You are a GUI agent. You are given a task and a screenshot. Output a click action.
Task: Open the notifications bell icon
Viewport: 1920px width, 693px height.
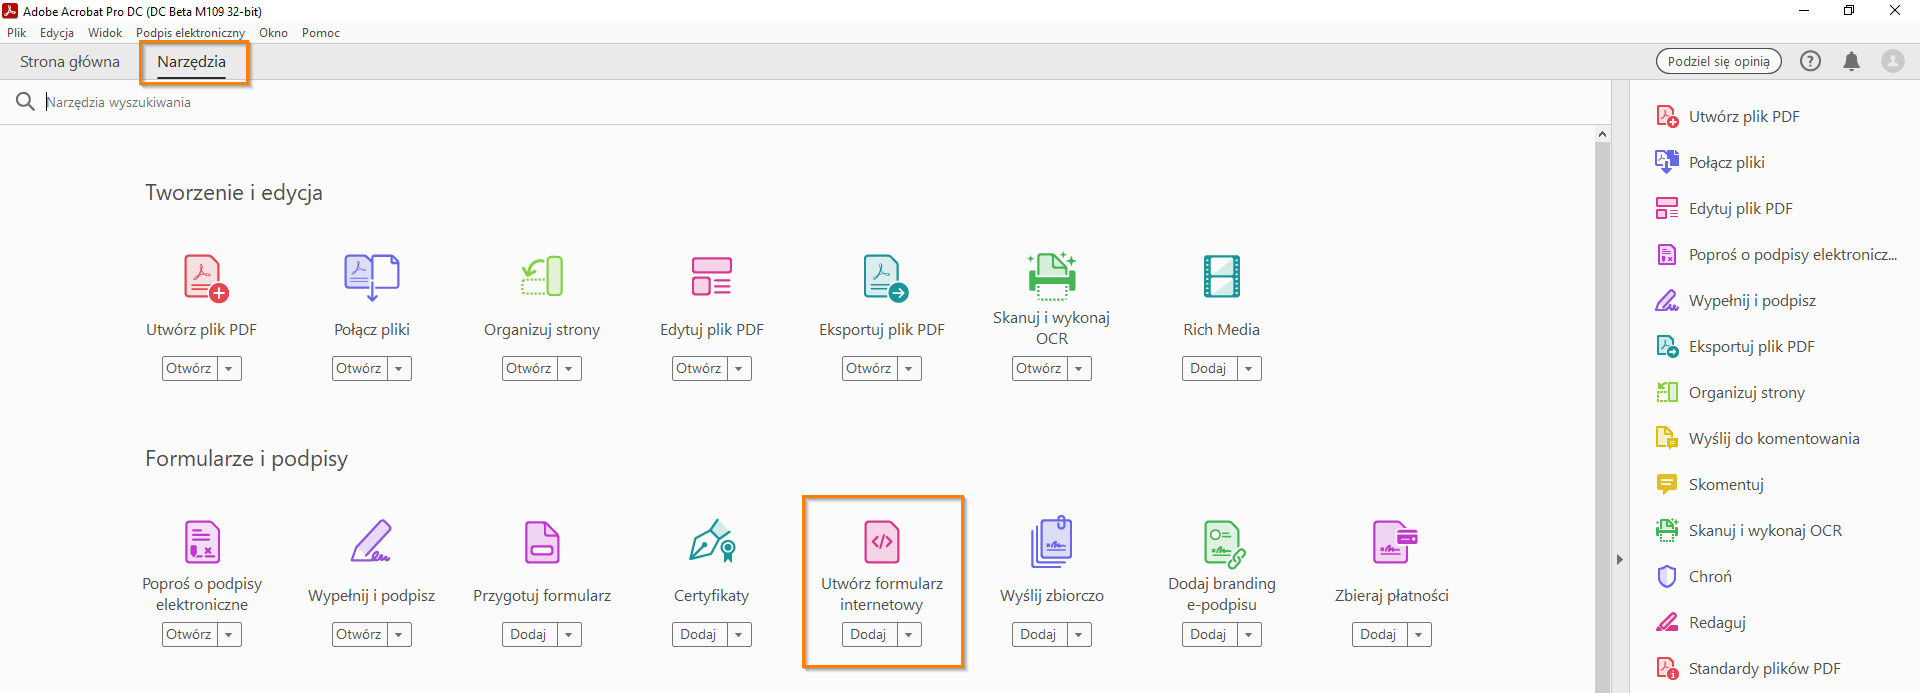1851,61
